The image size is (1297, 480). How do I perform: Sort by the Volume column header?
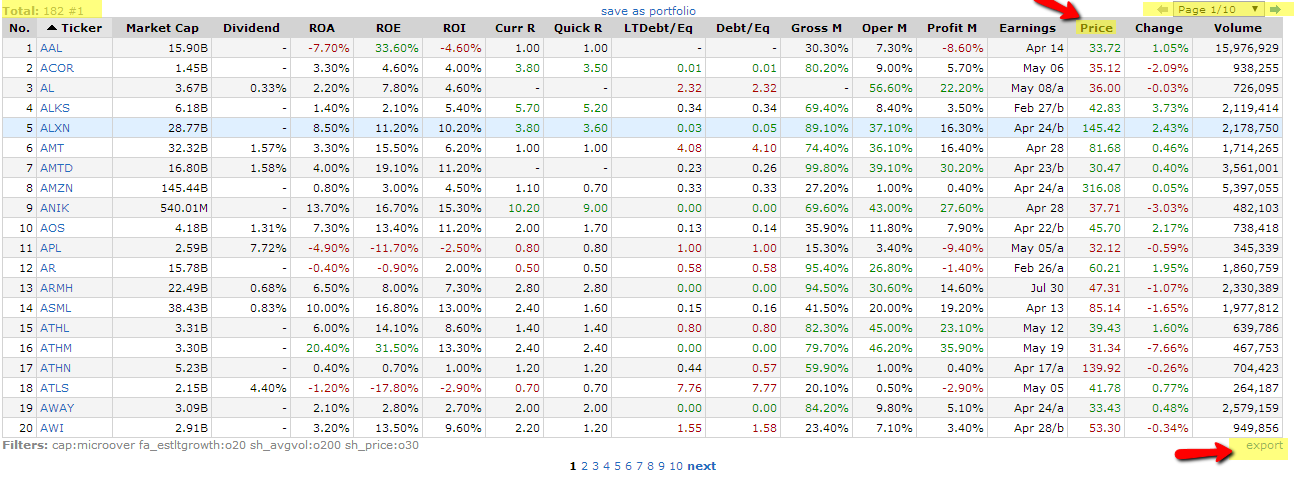click(1237, 28)
